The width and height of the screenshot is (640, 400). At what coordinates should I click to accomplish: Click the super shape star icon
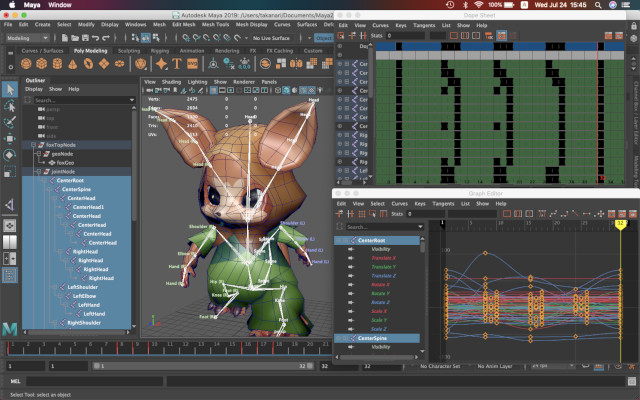coord(161,64)
